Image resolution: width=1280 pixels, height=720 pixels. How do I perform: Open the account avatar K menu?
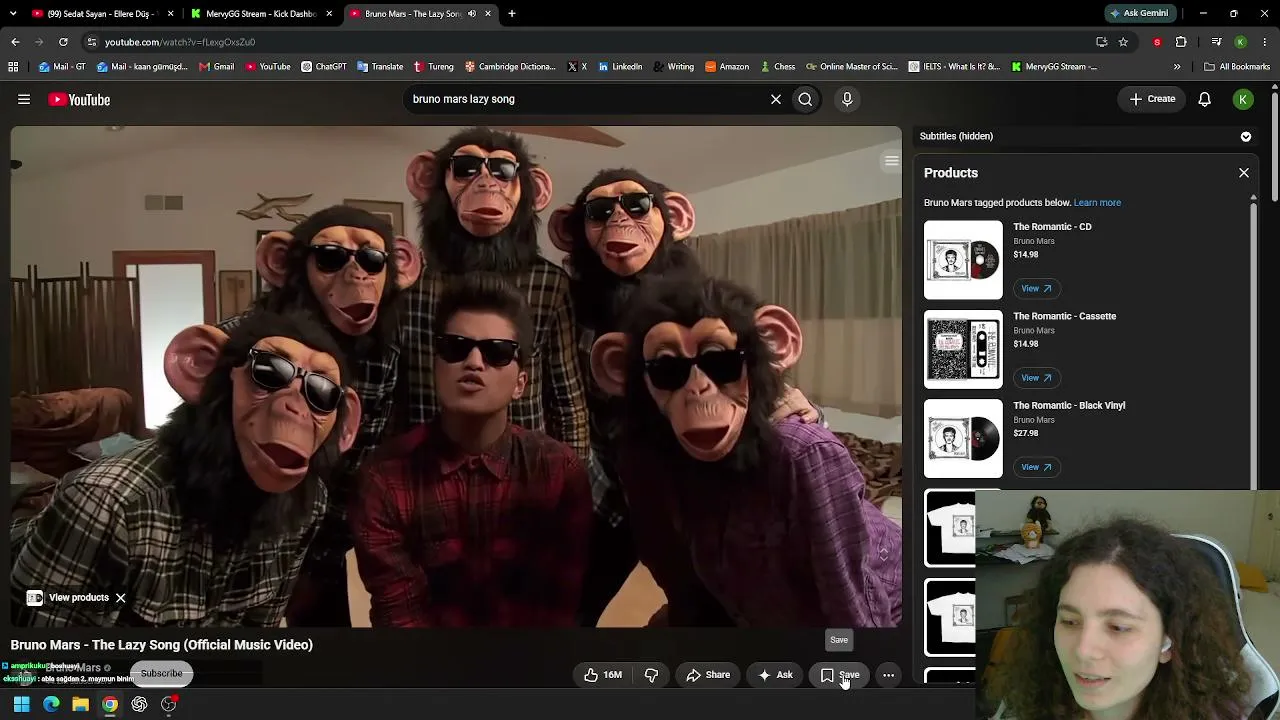click(x=1243, y=99)
